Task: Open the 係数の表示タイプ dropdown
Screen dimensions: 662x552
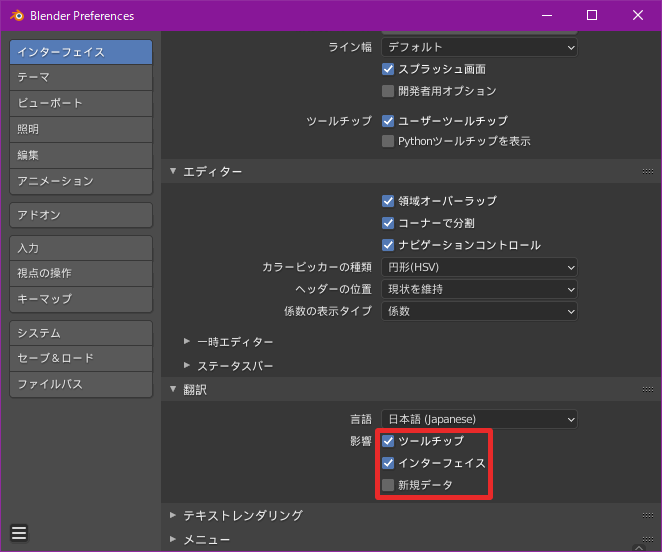Action: pos(479,311)
